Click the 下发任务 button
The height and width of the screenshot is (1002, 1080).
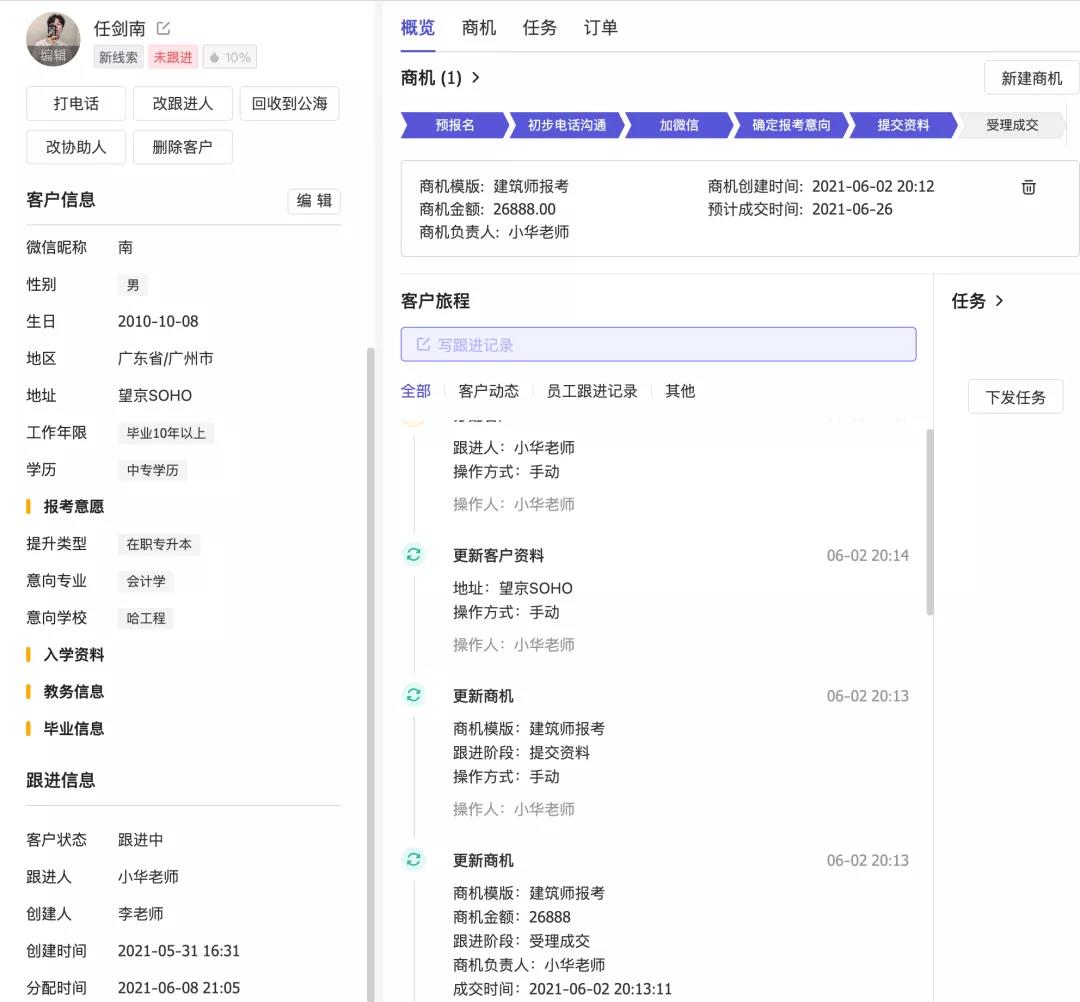pyautogui.click(x=1015, y=397)
